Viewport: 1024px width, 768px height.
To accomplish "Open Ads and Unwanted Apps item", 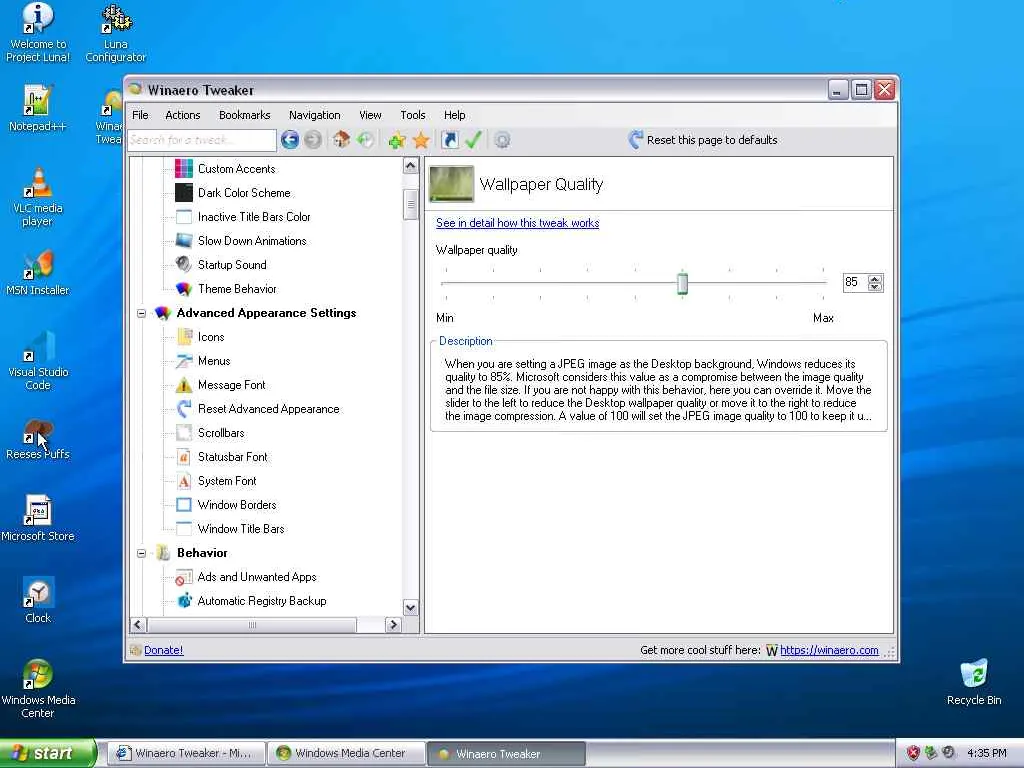I will point(257,577).
